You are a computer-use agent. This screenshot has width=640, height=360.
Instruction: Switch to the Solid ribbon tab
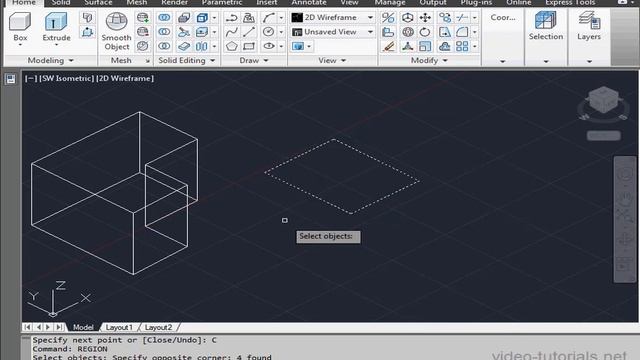tap(61, 2)
